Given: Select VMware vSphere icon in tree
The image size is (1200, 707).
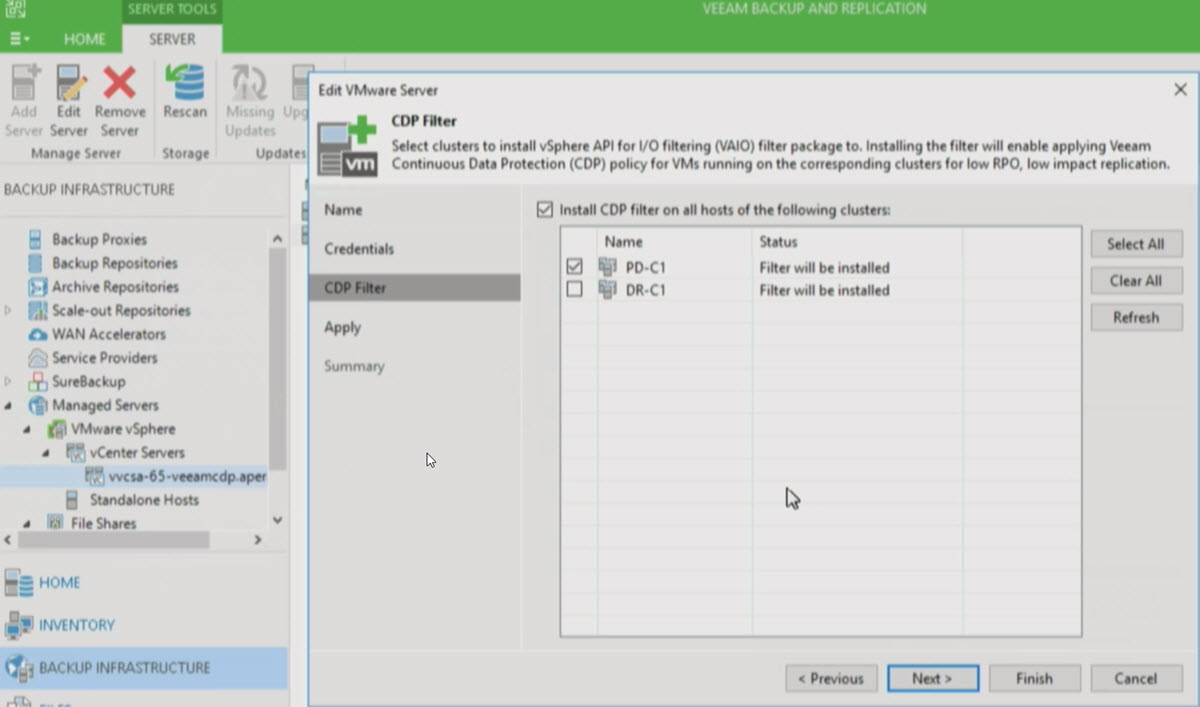Looking at the screenshot, I should pos(56,429).
